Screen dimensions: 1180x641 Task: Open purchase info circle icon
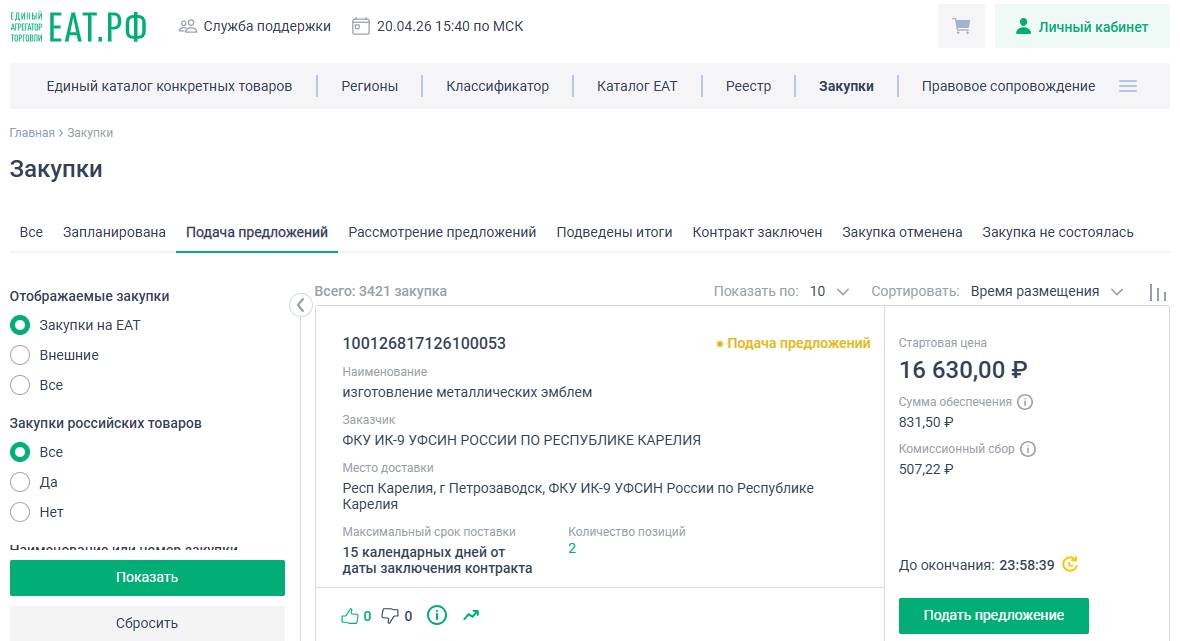(436, 615)
